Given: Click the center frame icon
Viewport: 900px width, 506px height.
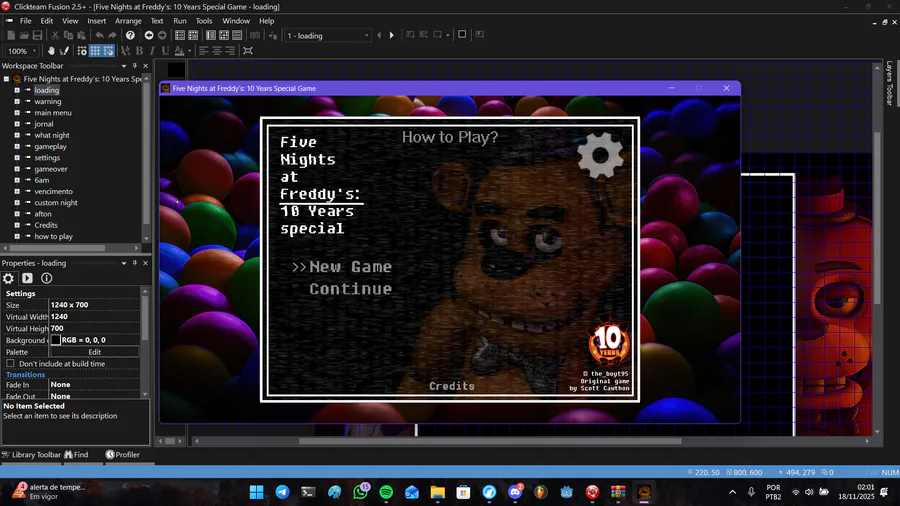Looking at the screenshot, I should (248, 51).
